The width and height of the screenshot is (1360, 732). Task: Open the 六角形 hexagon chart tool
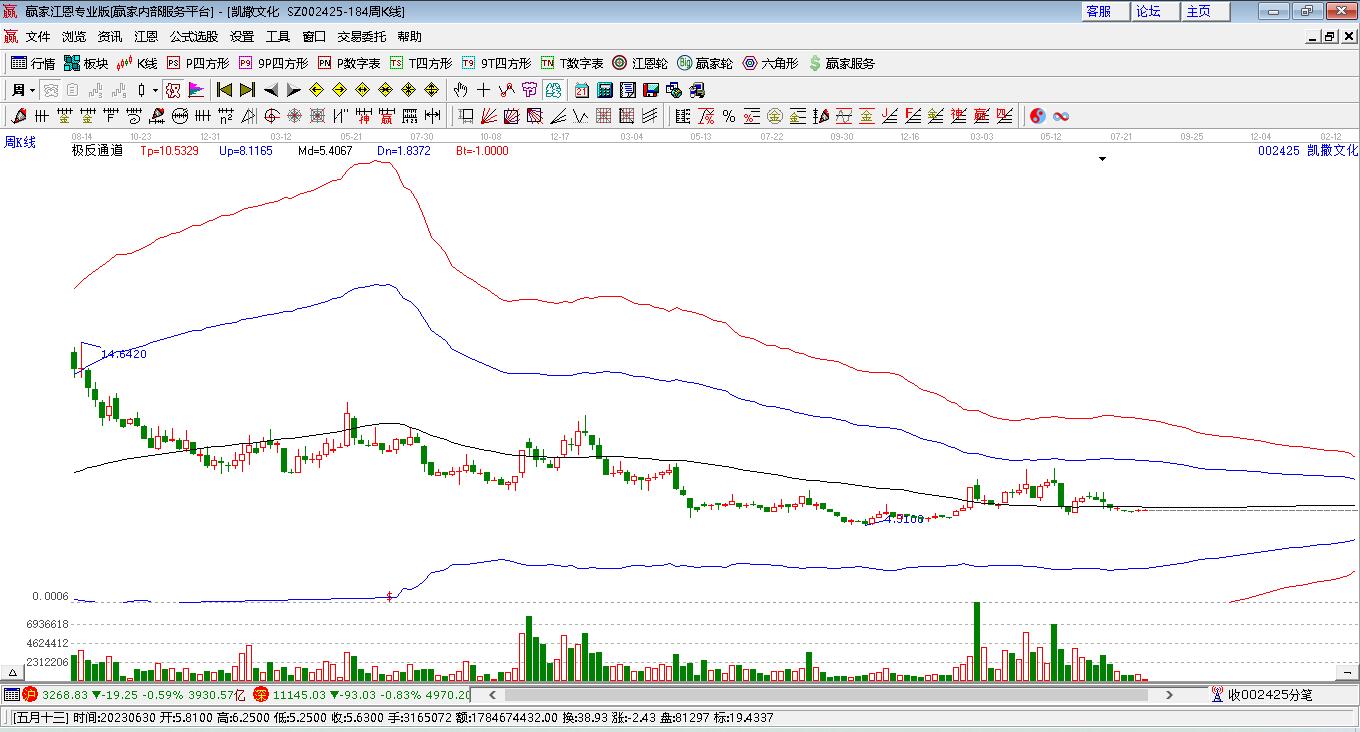(x=770, y=63)
